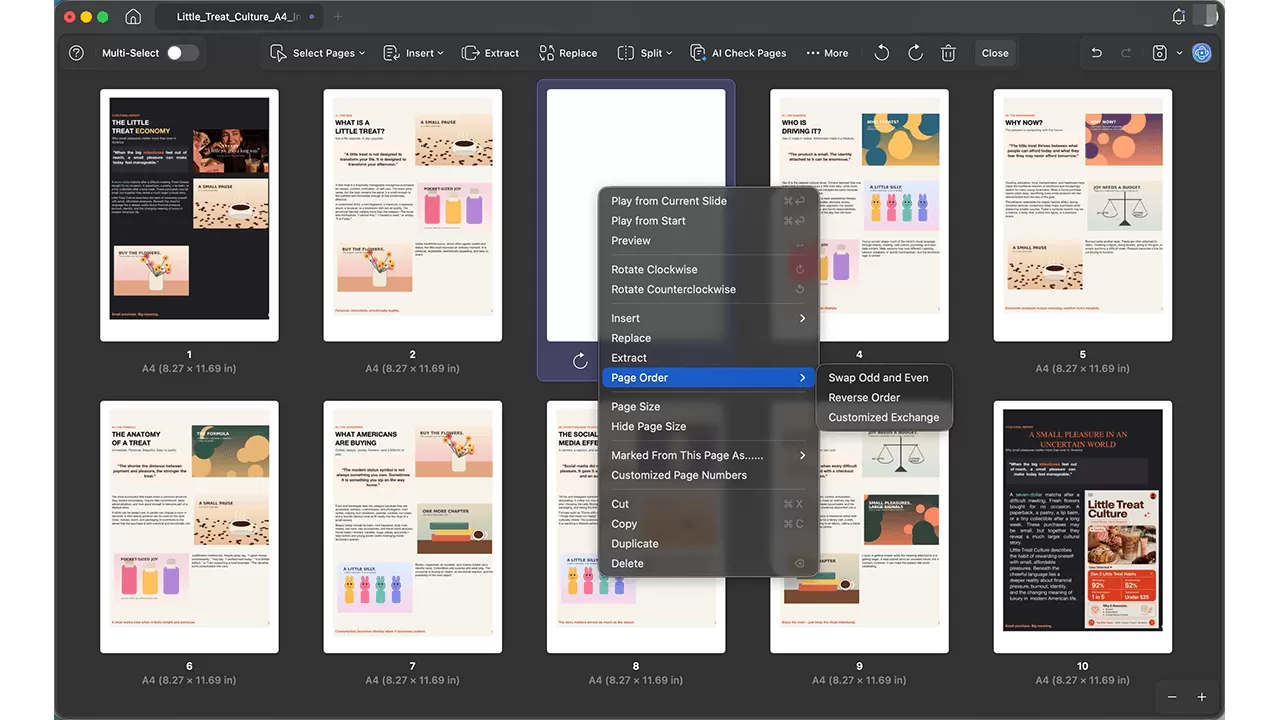Zoom out thumbnails with the minus icon
This screenshot has height=720, width=1280.
tap(1172, 697)
